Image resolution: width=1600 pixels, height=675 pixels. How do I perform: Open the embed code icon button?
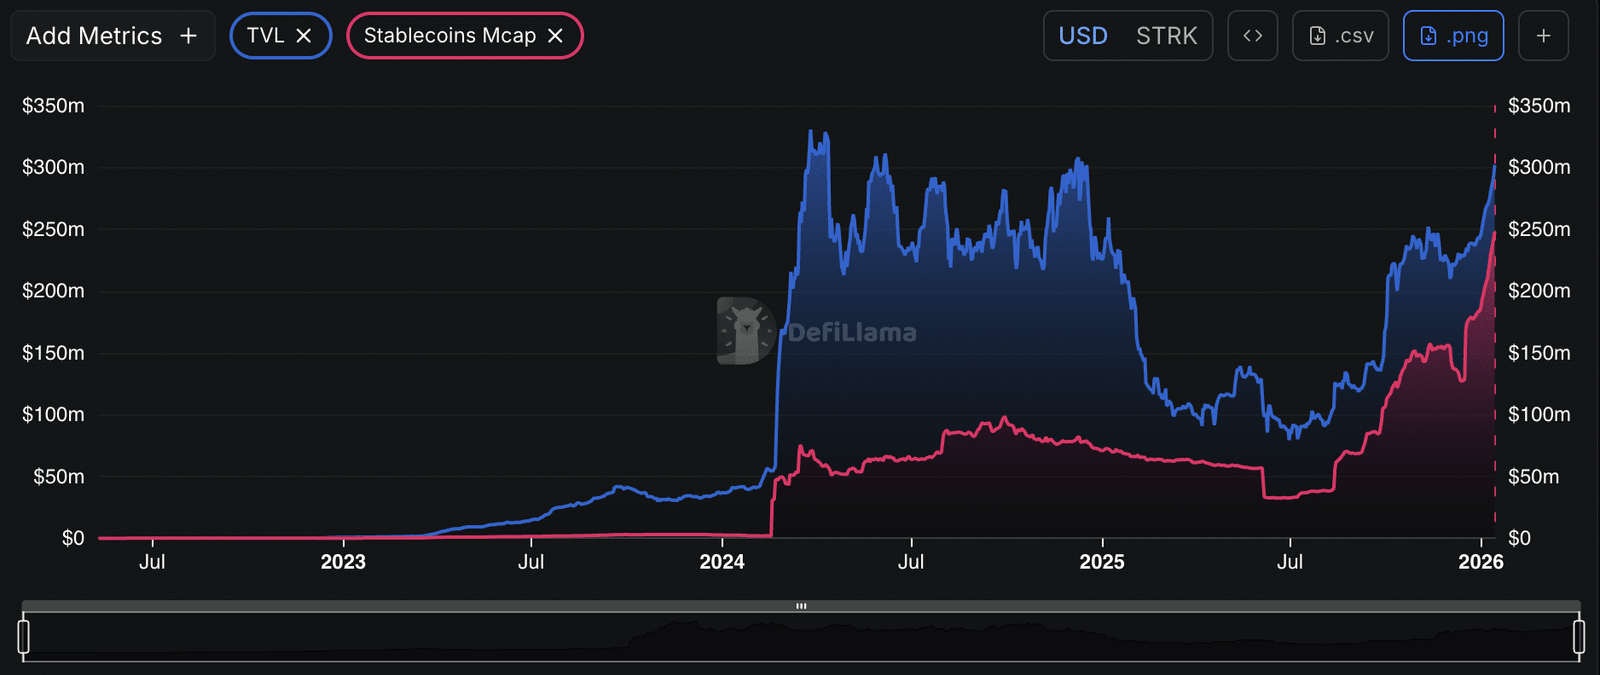[x=1252, y=36]
